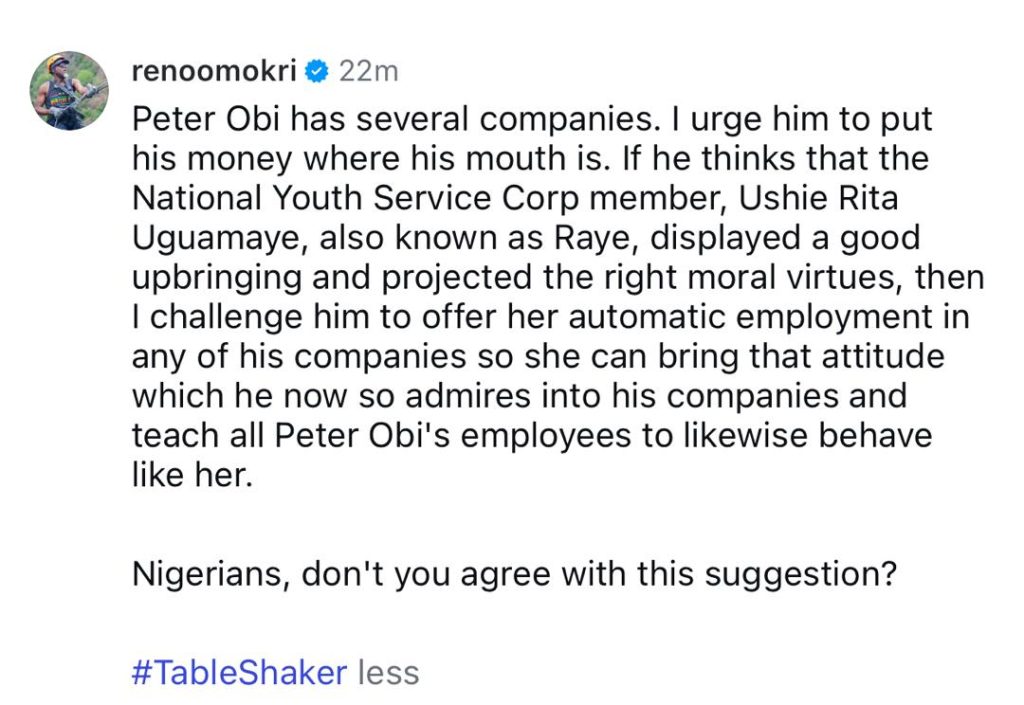
Task: Open renoomokri's profile picture
Action: pyautogui.click(x=69, y=91)
